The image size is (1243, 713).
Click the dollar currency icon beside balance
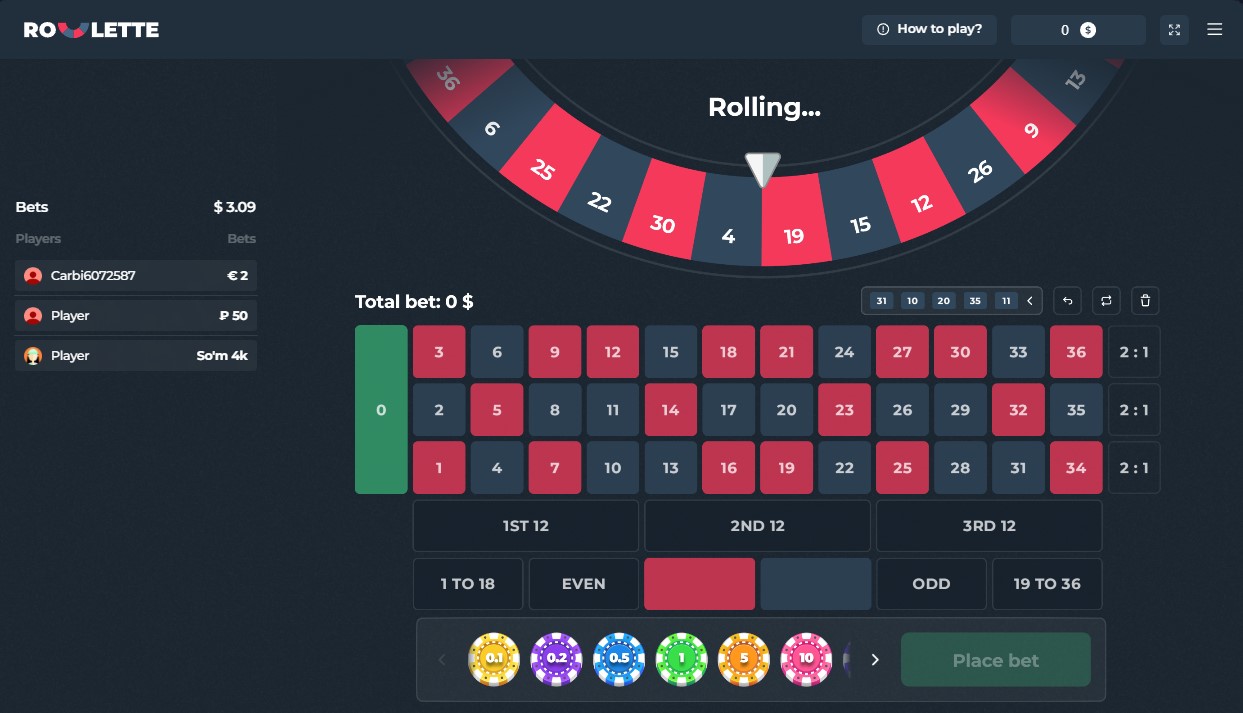[1088, 30]
